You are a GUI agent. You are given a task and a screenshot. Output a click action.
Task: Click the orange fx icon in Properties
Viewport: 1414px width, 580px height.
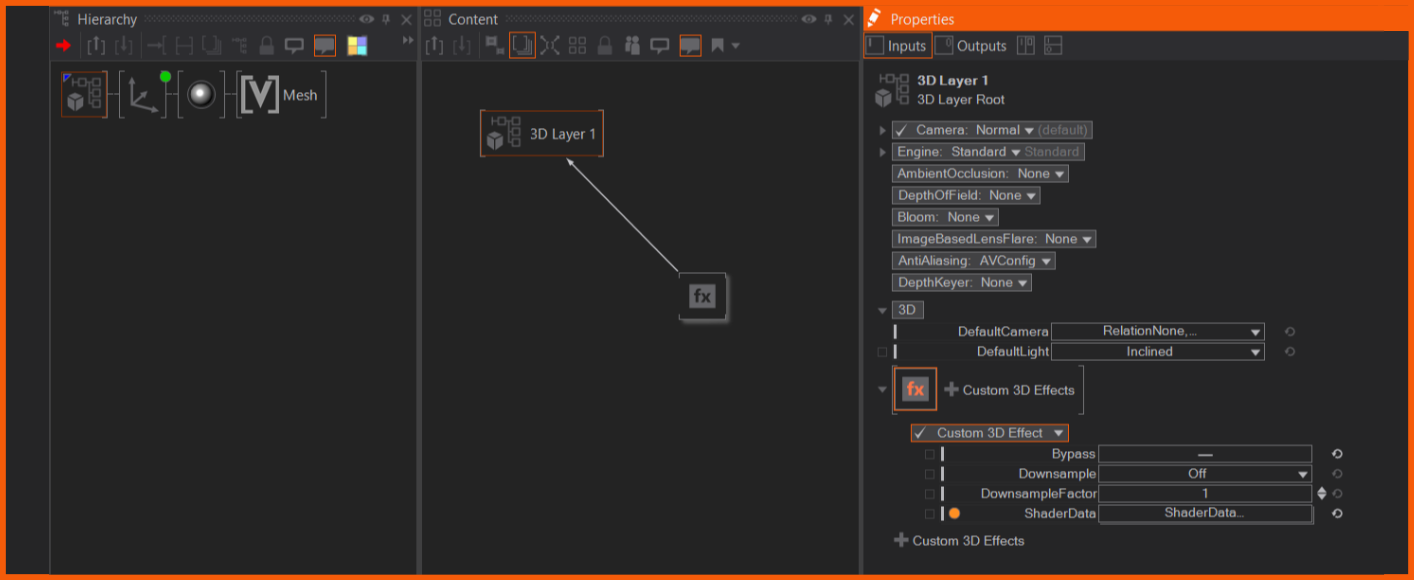click(915, 390)
